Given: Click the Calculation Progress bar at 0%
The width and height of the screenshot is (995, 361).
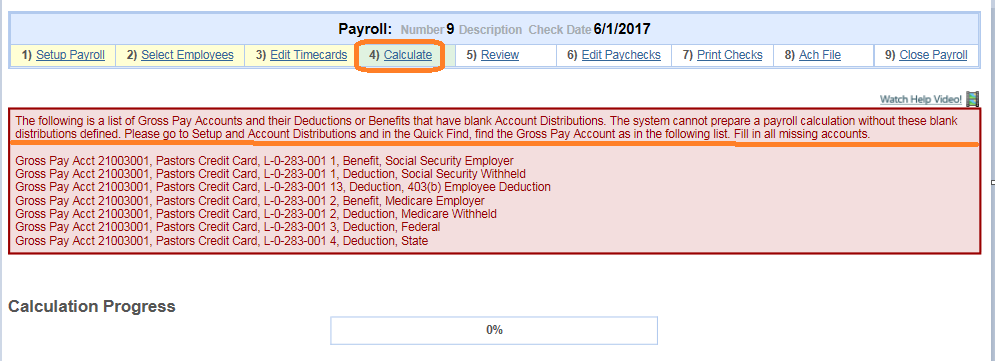Looking at the screenshot, I should click(494, 330).
